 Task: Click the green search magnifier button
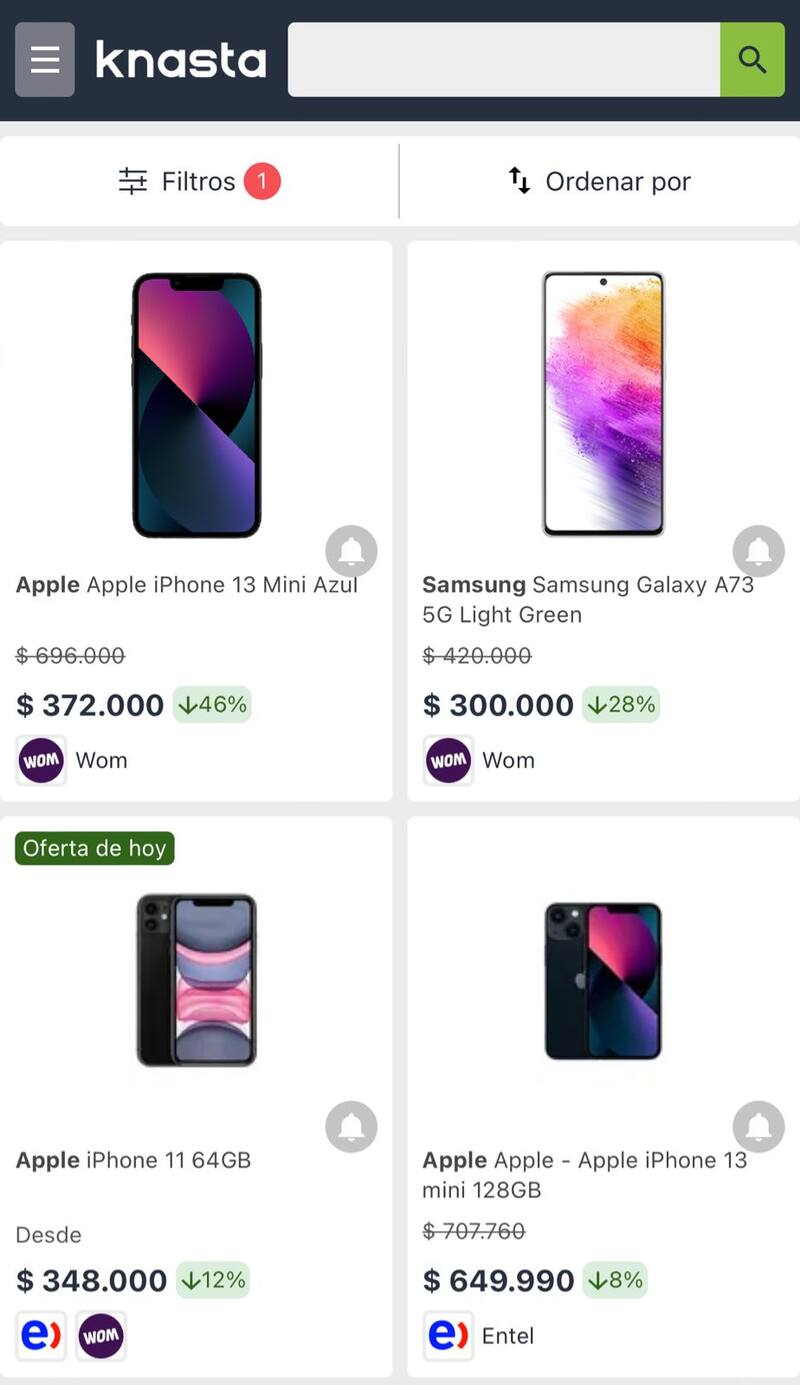(752, 60)
